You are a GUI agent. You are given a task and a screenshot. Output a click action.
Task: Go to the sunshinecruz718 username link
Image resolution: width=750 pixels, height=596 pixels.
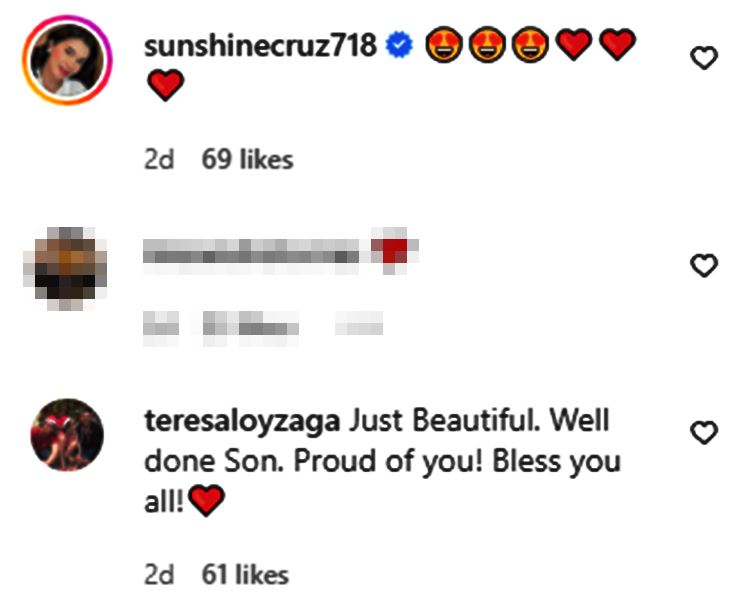261,45
